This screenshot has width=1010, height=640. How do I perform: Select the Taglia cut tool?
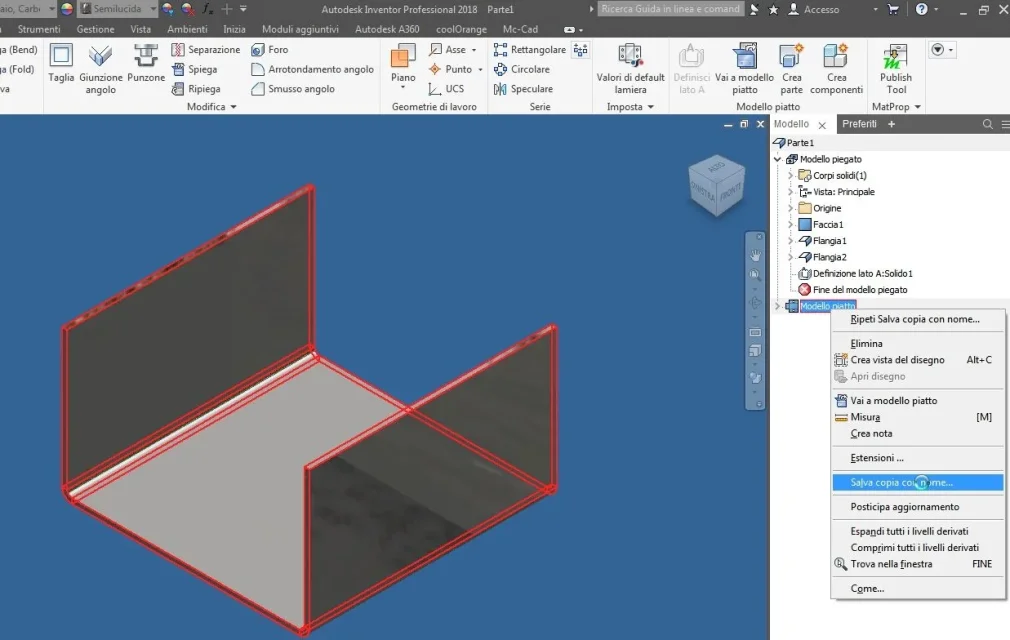tap(61, 63)
